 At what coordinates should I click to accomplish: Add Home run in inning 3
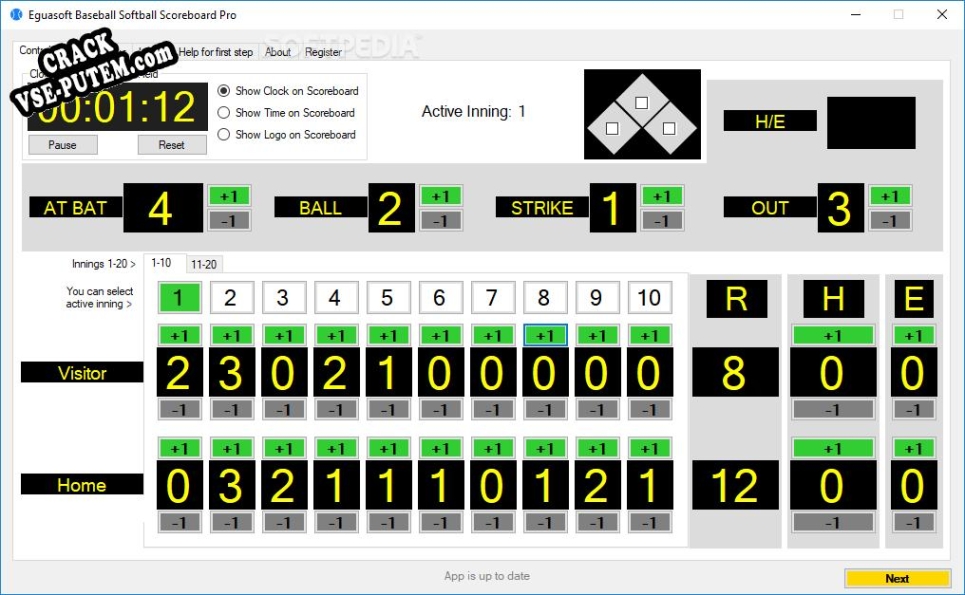284,449
